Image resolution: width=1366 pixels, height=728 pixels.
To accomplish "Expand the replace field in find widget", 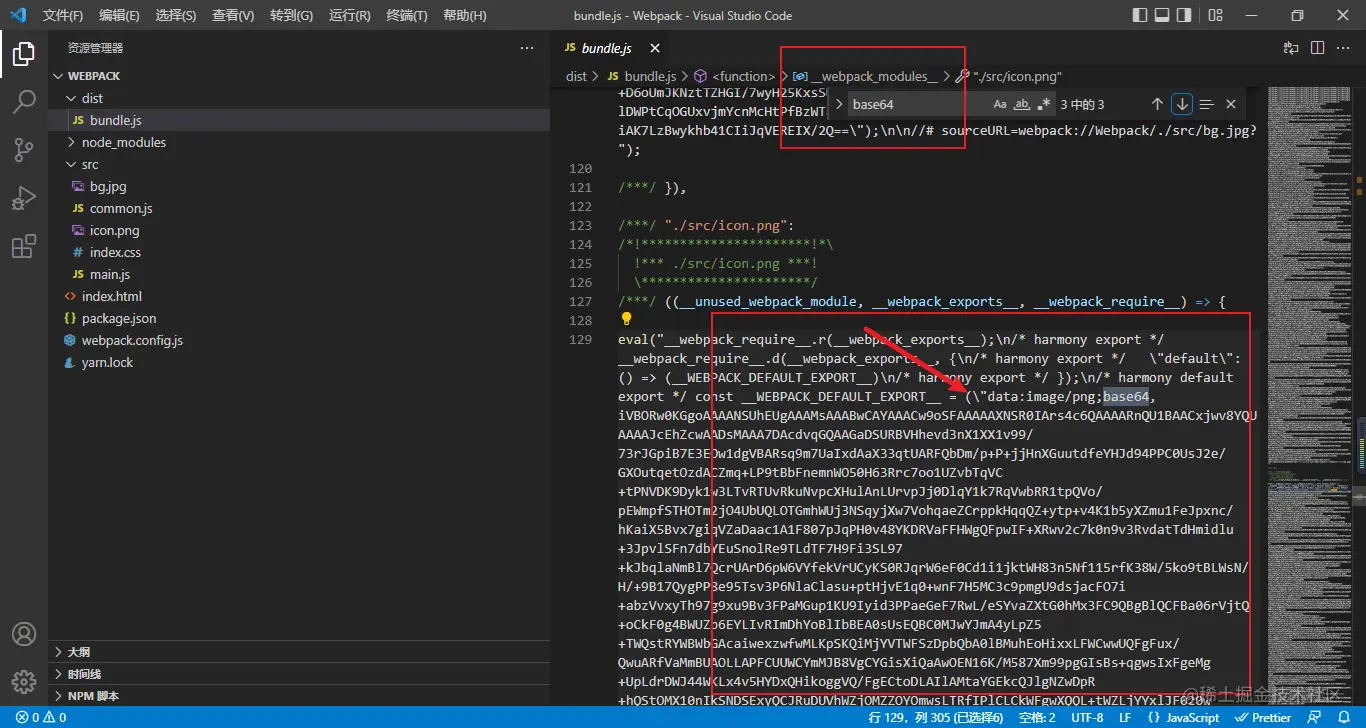I will (839, 104).
